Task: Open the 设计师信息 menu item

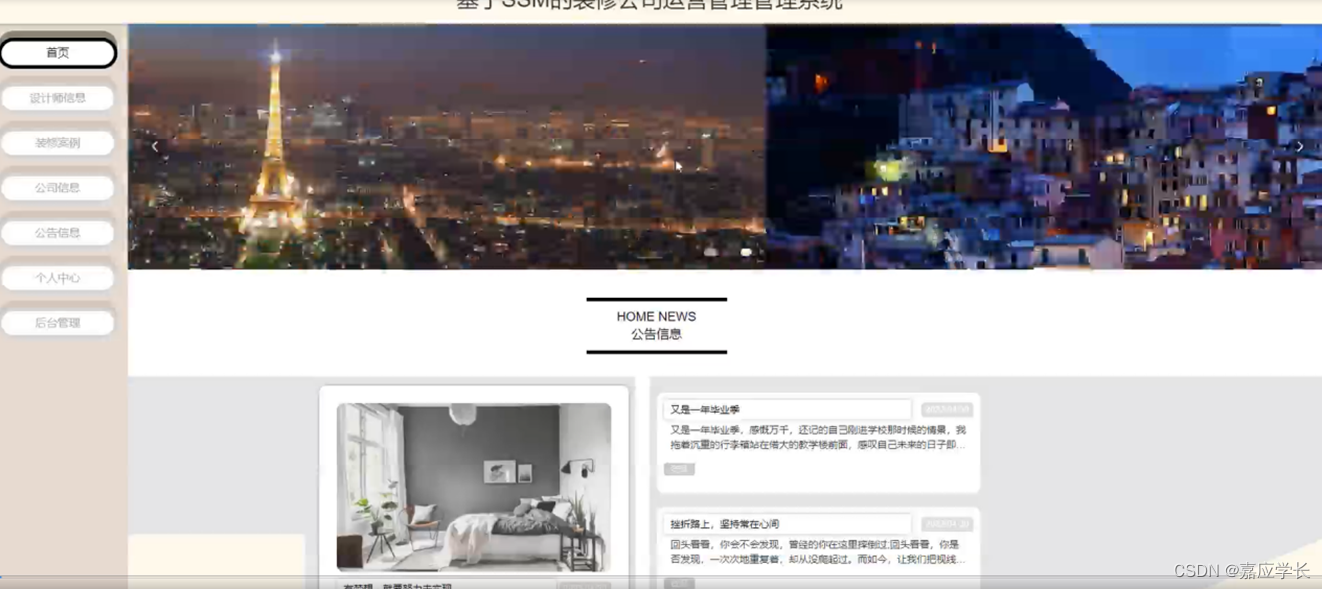Action: point(58,98)
